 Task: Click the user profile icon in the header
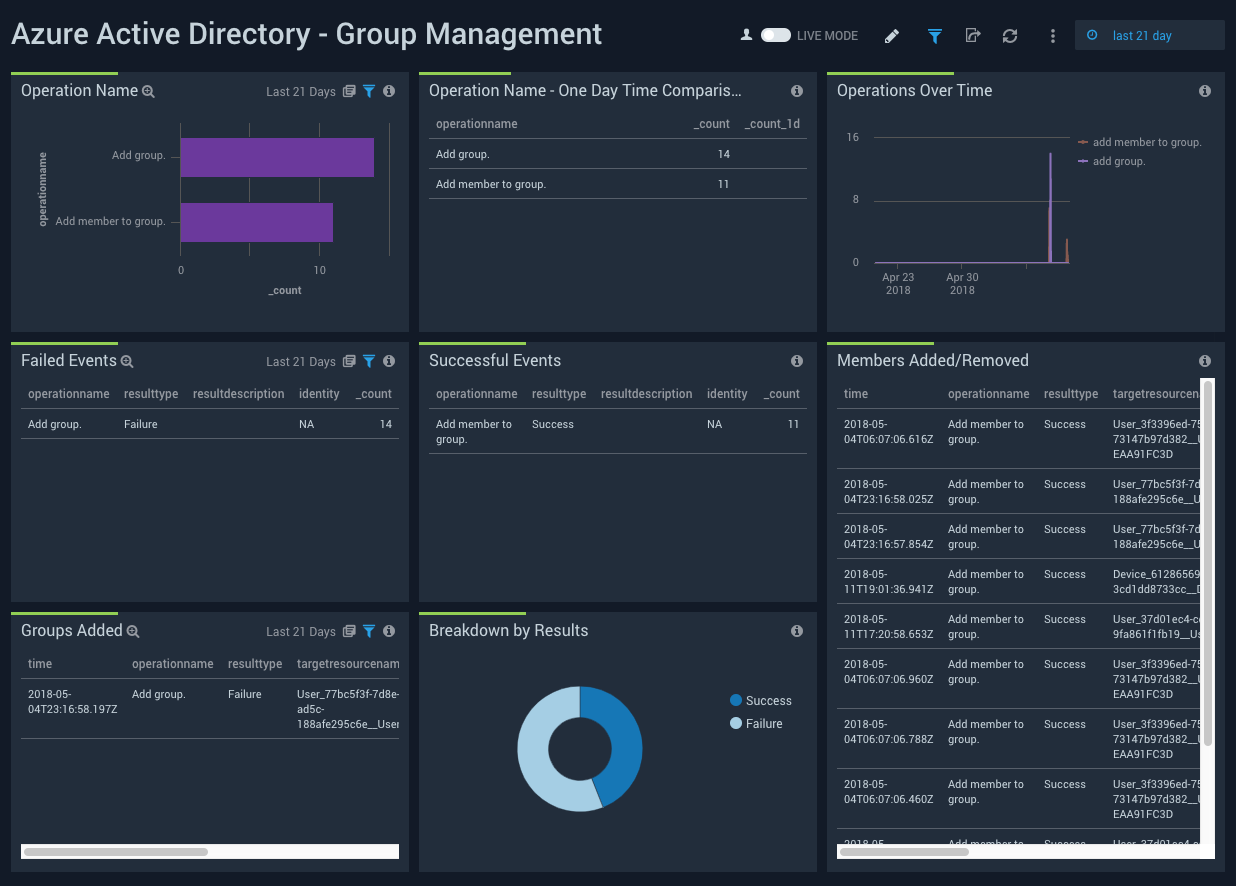tap(746, 35)
